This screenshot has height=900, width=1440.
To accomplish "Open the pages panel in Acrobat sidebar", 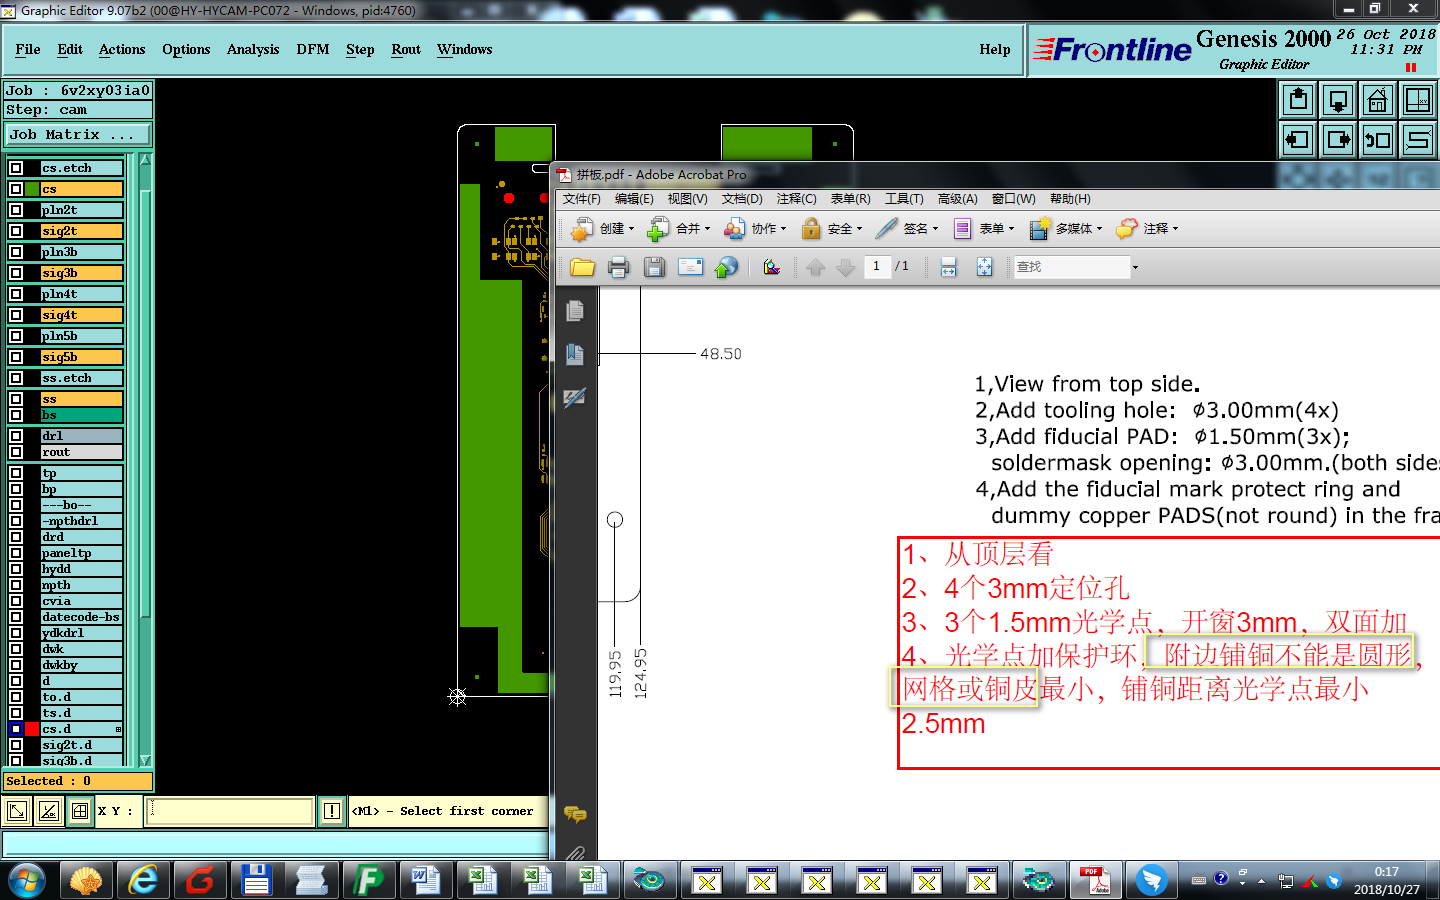I will [x=575, y=311].
